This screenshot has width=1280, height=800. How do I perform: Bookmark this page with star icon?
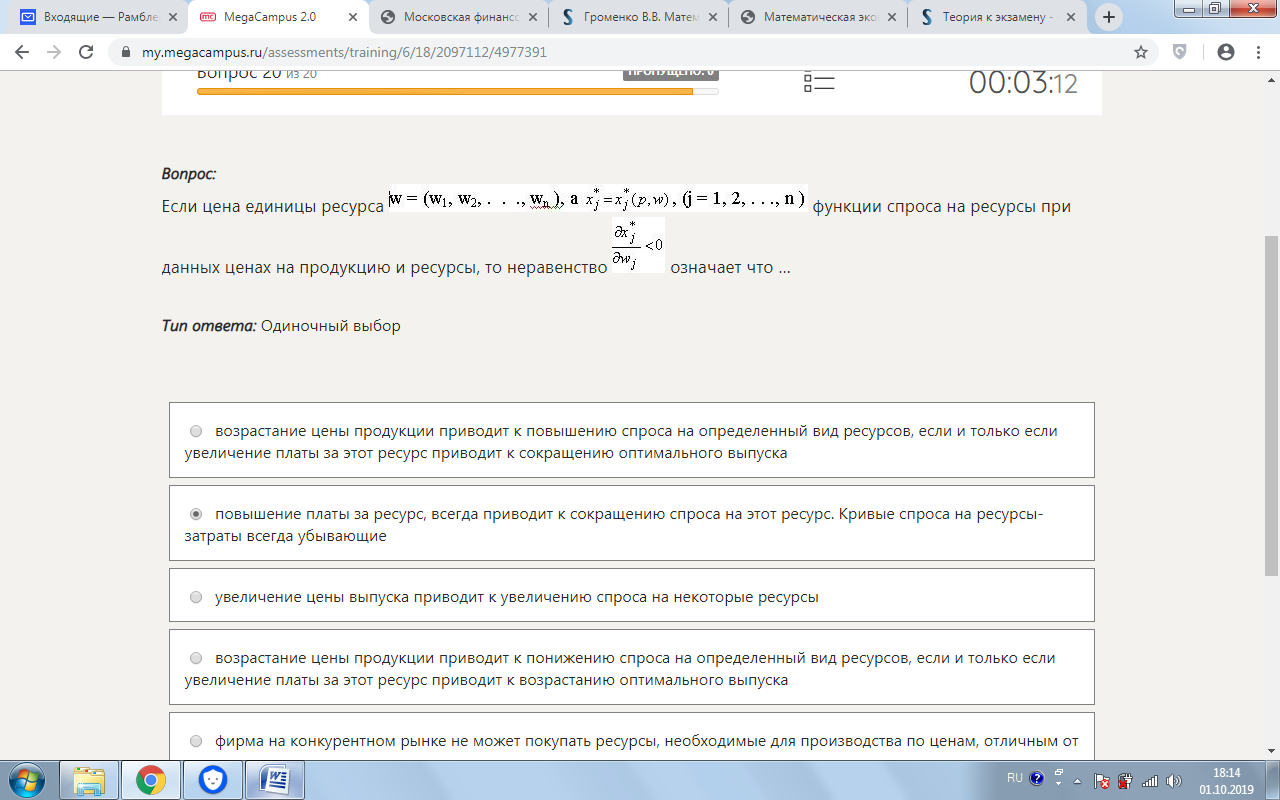tap(1140, 52)
